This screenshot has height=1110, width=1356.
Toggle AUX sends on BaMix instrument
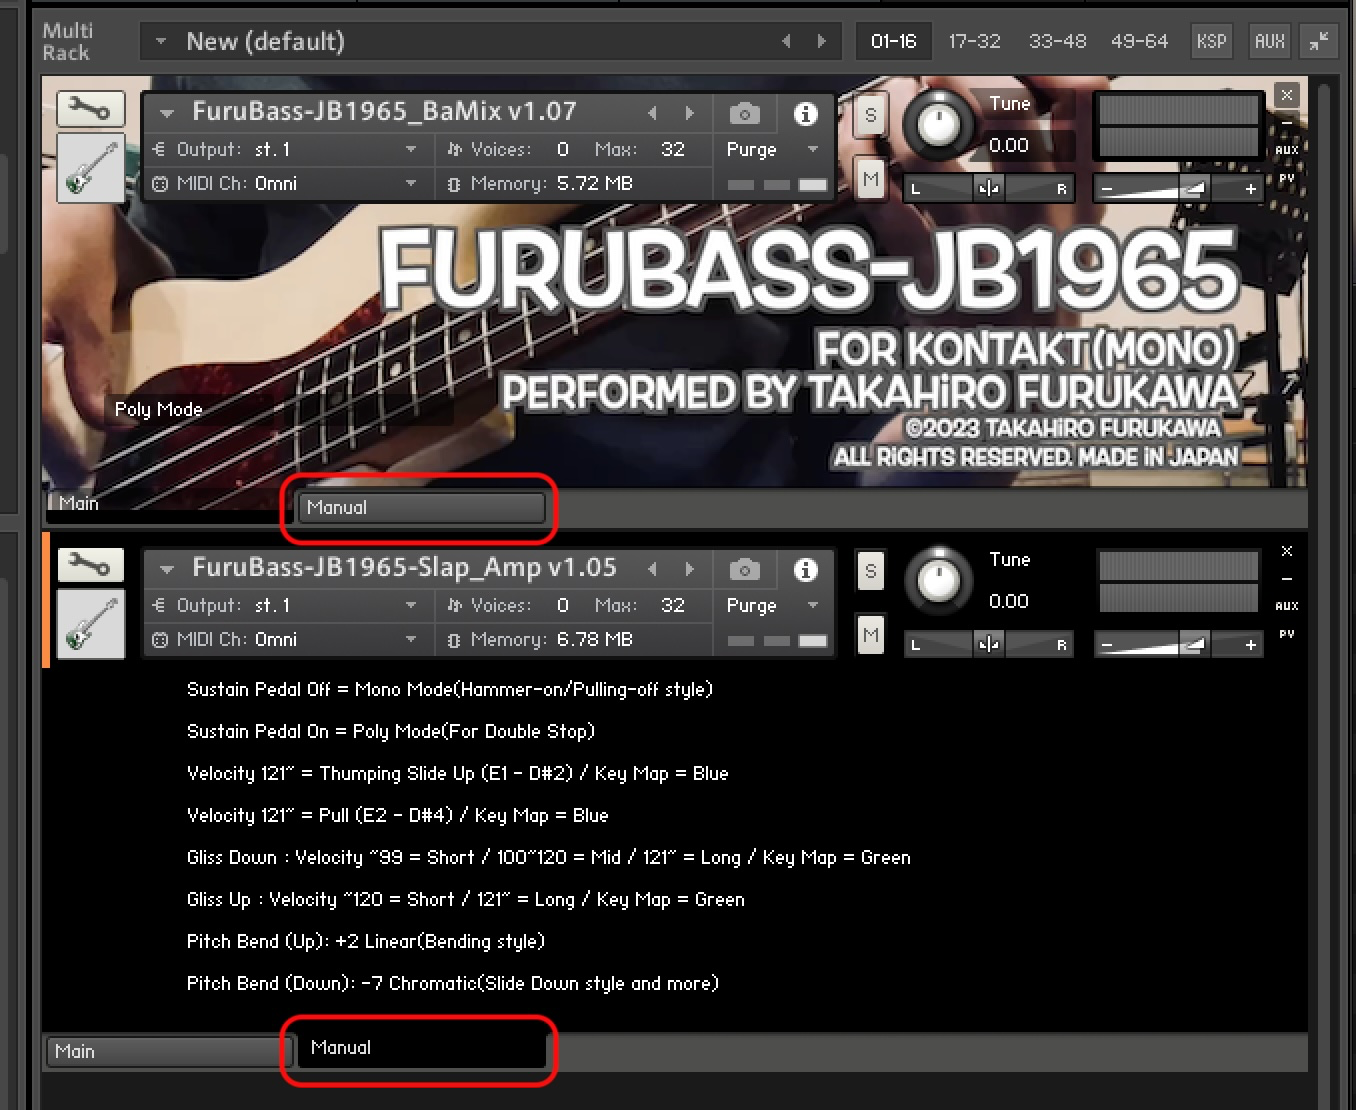pos(1287,150)
